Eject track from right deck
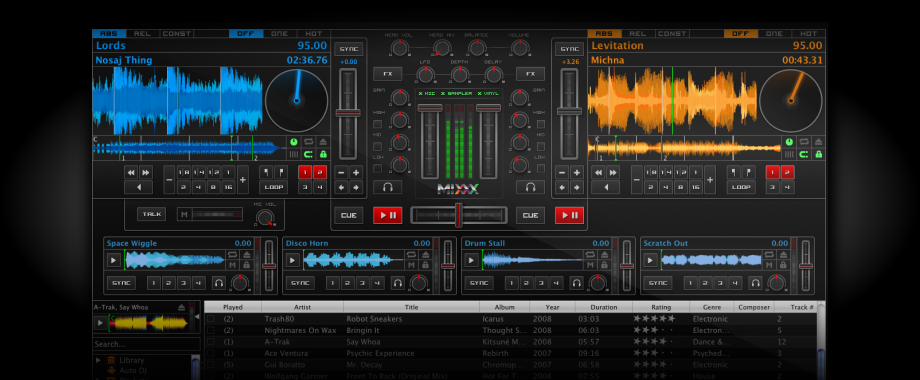Image resolution: width=920 pixels, height=380 pixels. tap(818, 142)
